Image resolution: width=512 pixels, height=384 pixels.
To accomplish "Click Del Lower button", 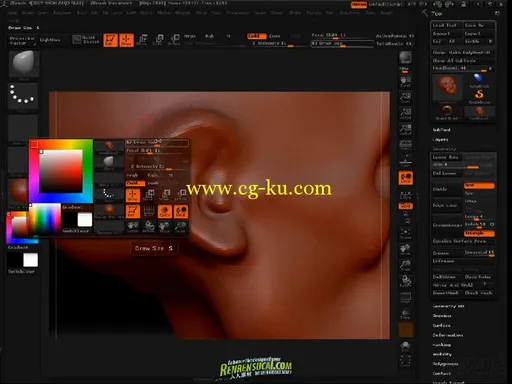I will [x=447, y=173].
